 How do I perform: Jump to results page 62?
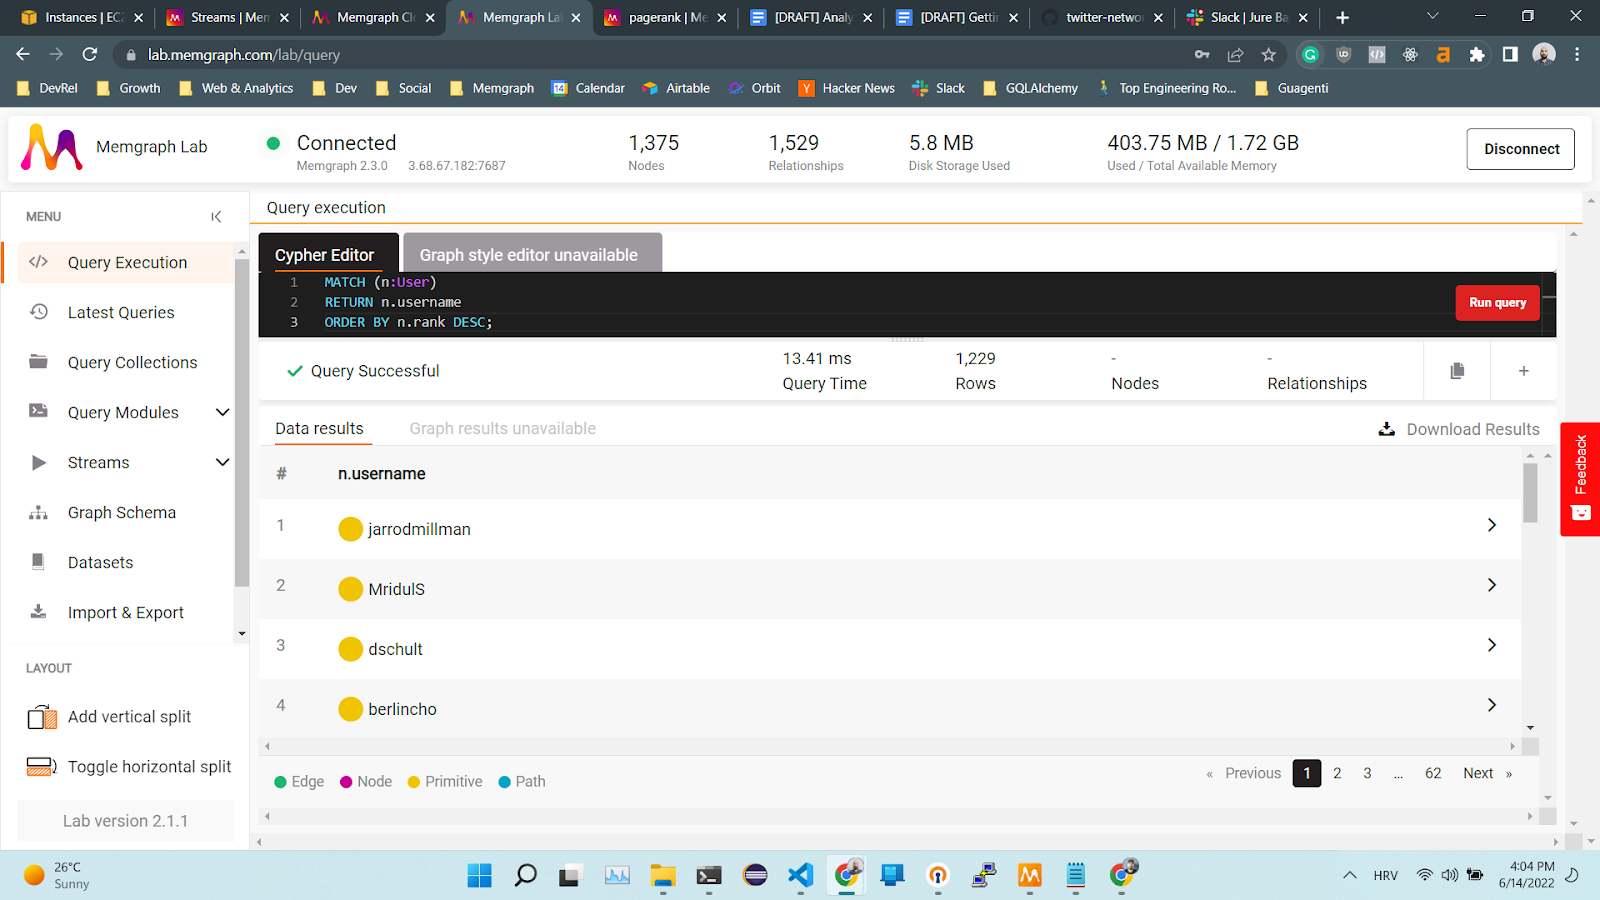[1433, 773]
